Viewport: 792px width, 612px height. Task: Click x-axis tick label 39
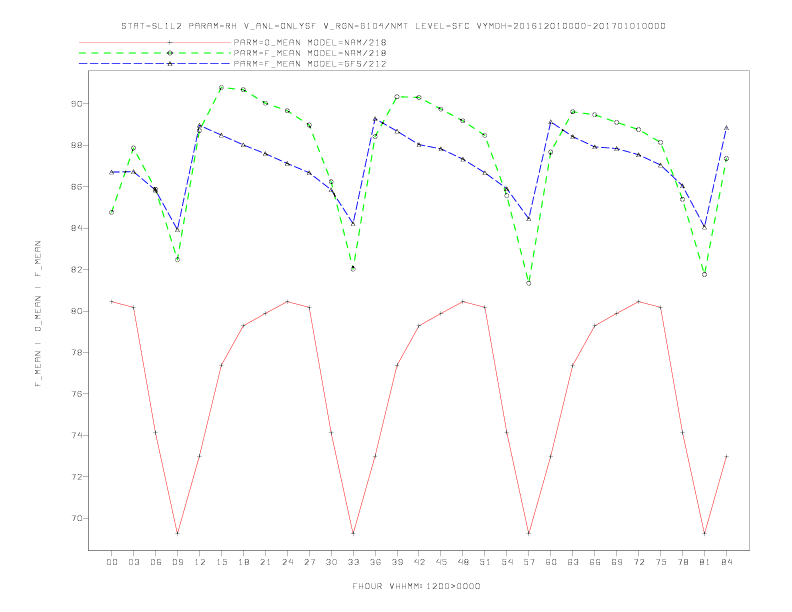pos(398,562)
